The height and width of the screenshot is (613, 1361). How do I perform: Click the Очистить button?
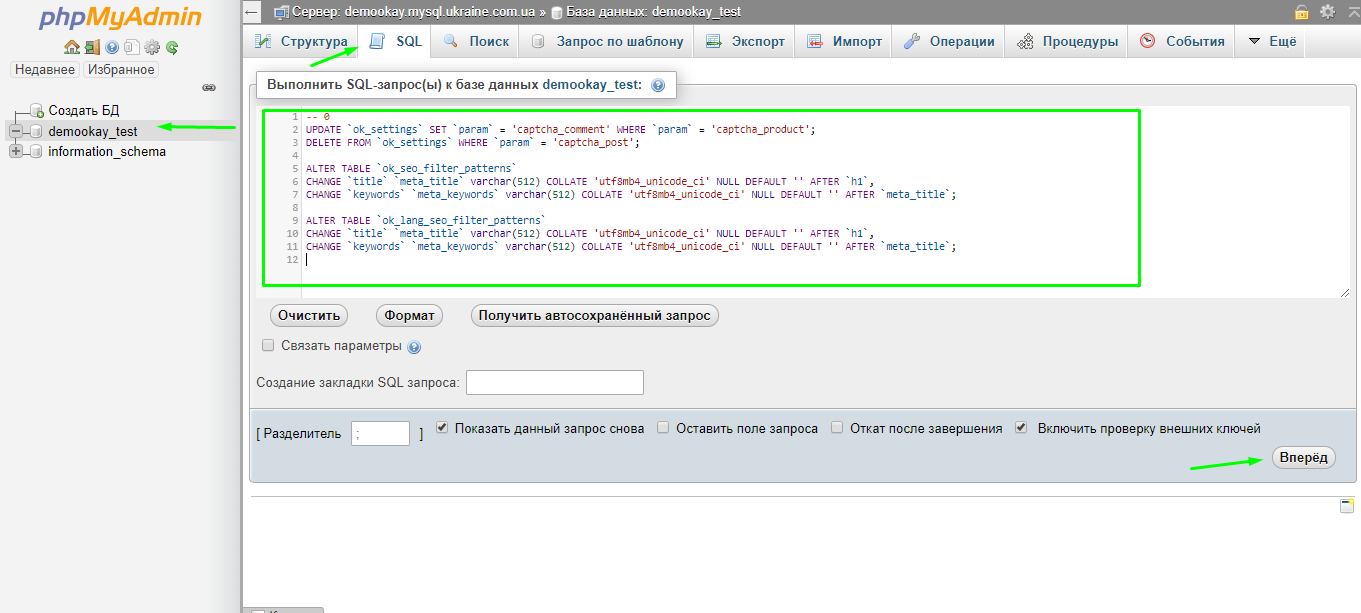coord(310,315)
